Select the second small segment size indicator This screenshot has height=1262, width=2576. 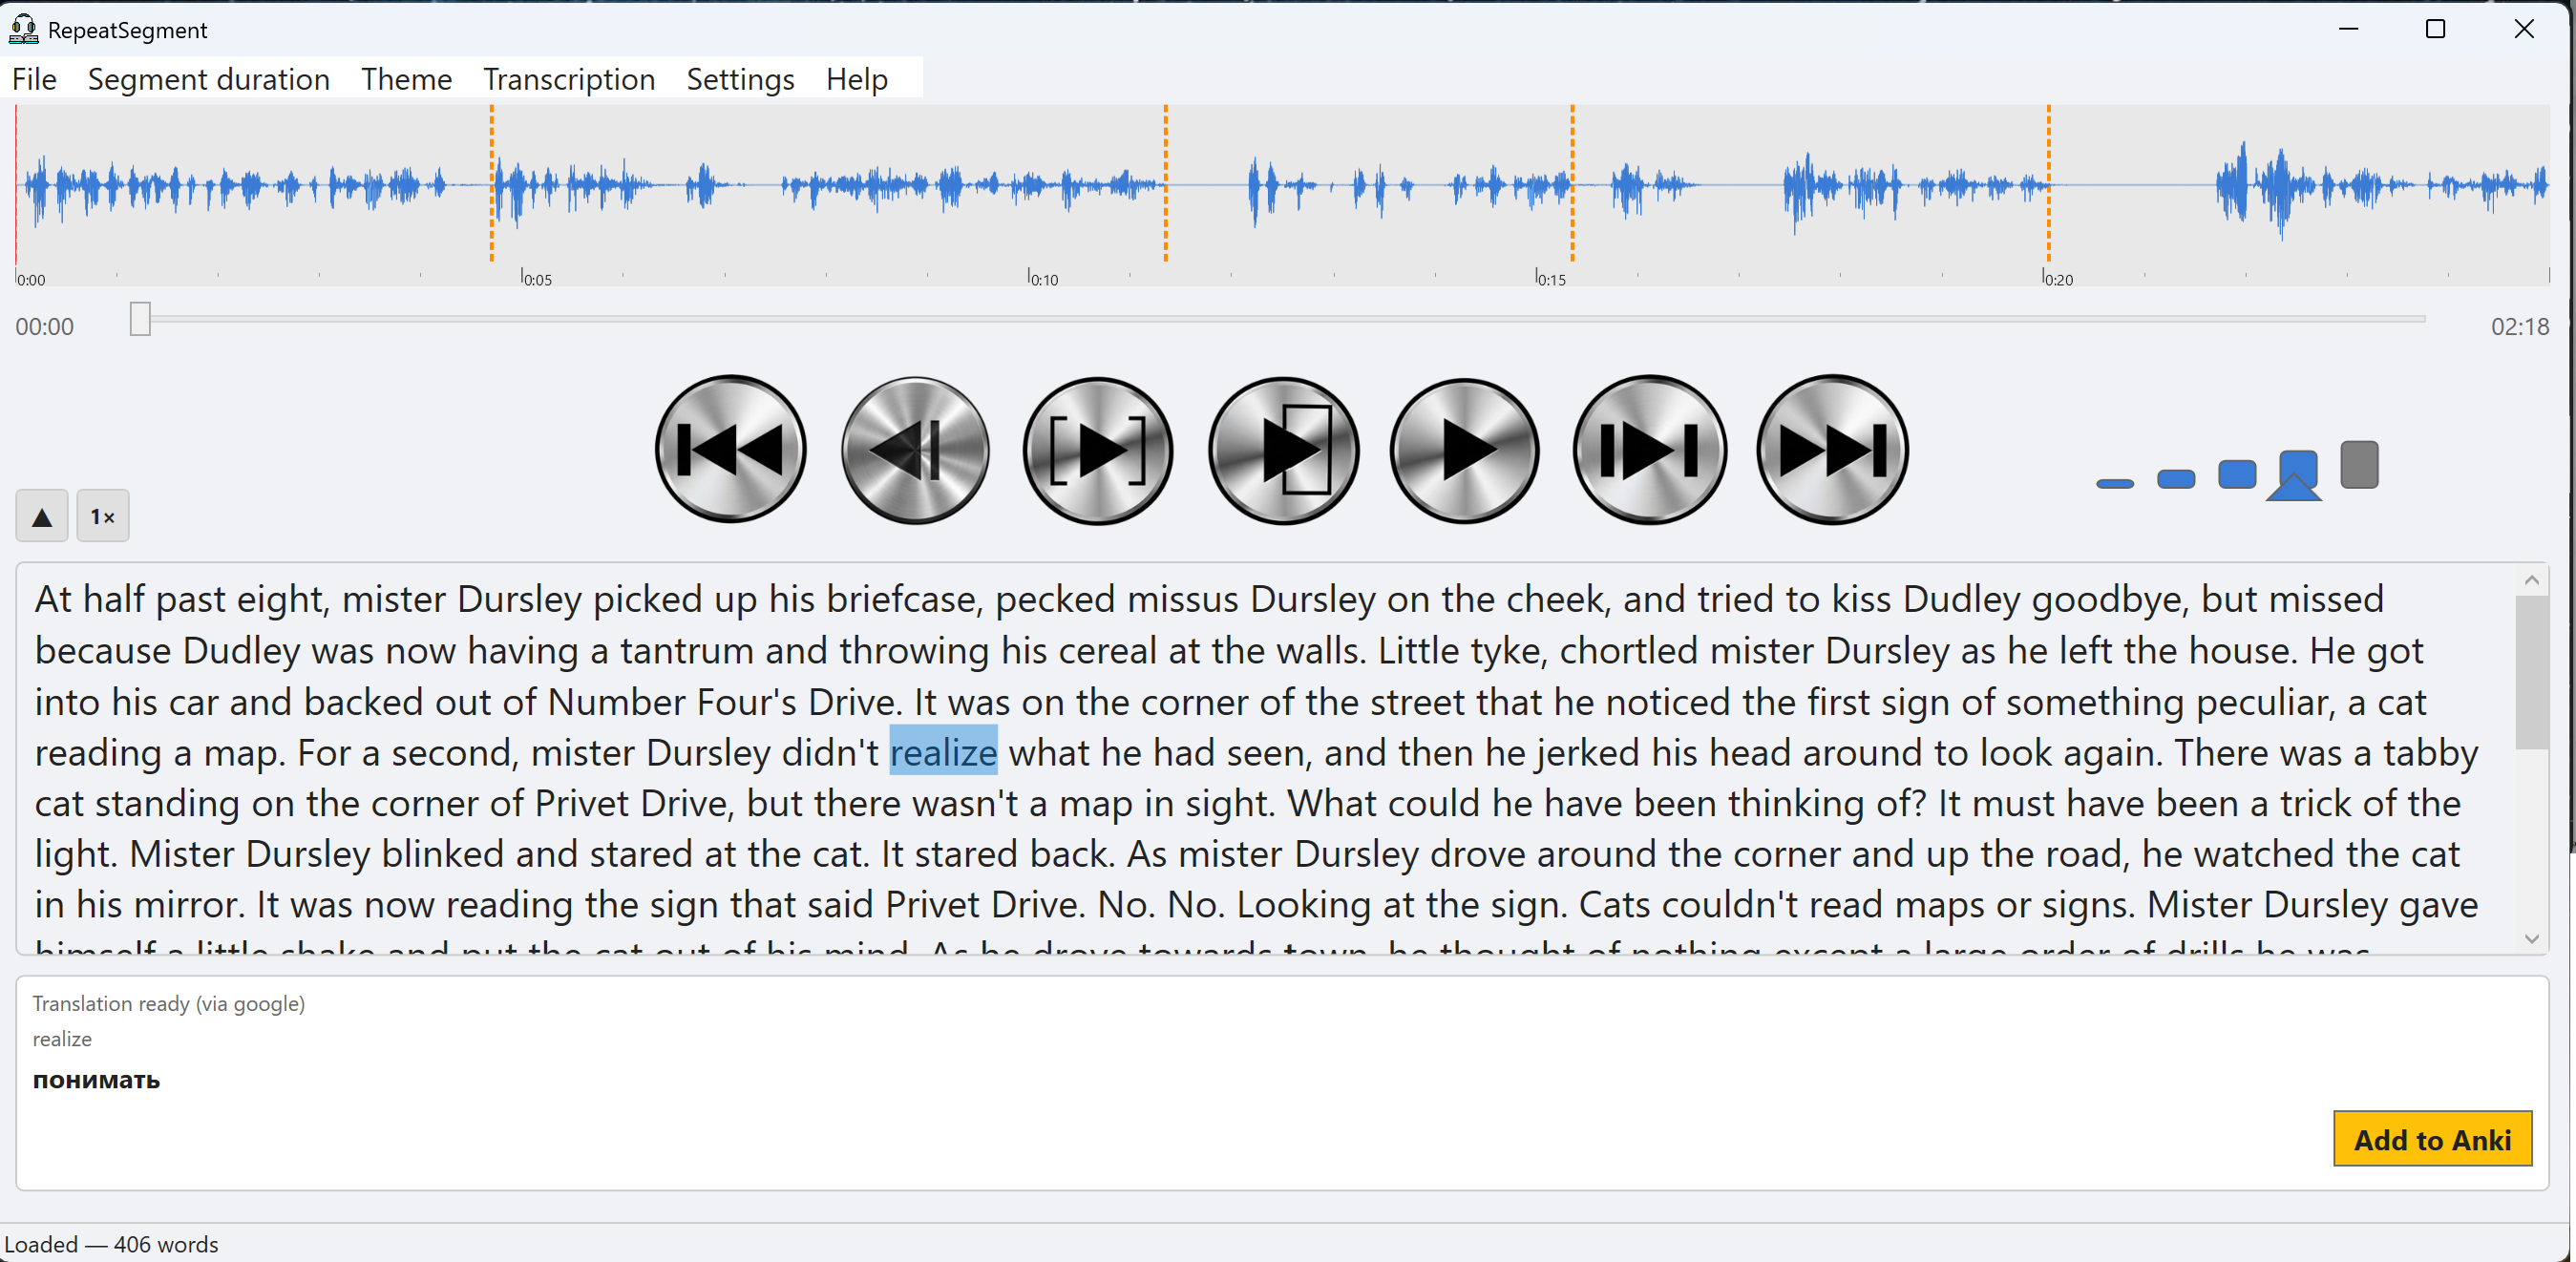[2176, 479]
